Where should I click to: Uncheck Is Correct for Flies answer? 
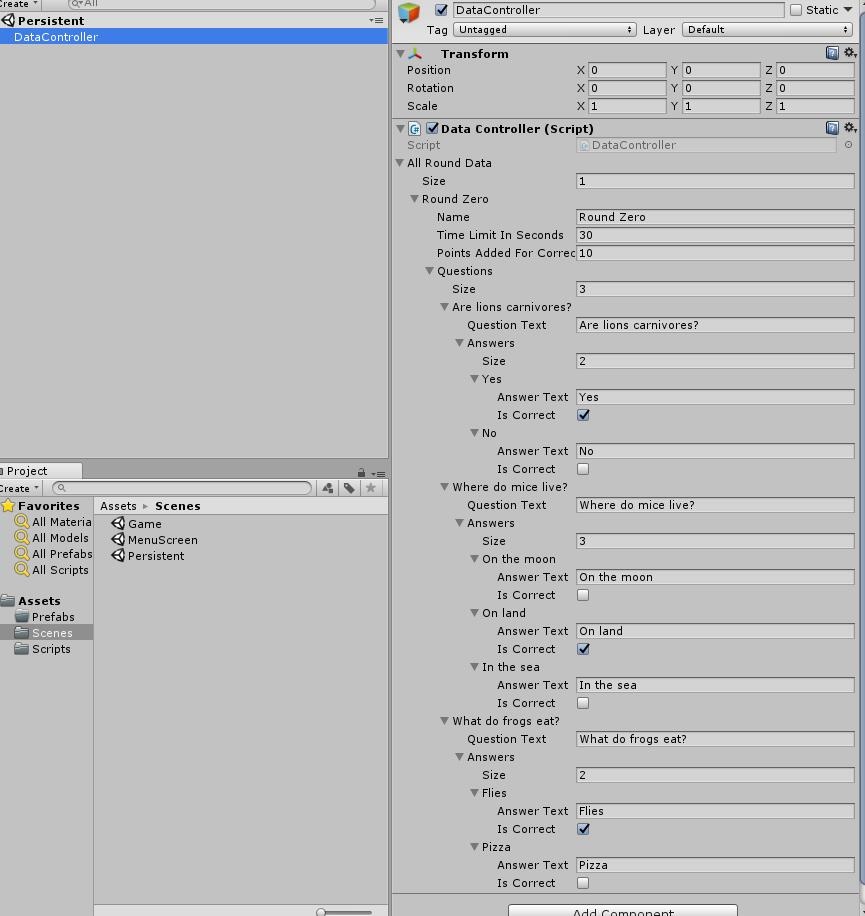[x=583, y=828]
